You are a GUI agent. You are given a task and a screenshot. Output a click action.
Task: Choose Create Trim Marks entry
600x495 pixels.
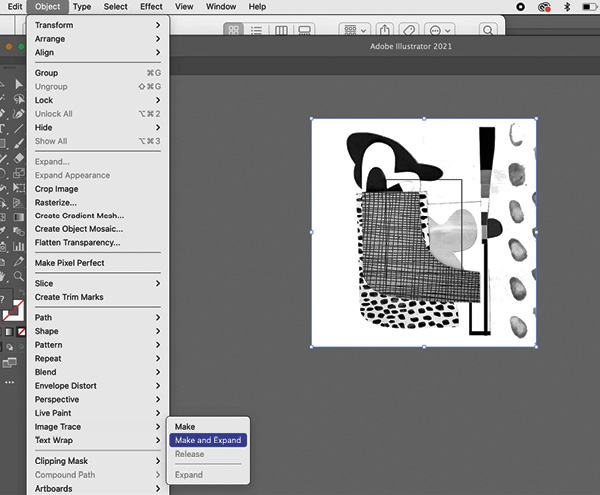point(98,297)
